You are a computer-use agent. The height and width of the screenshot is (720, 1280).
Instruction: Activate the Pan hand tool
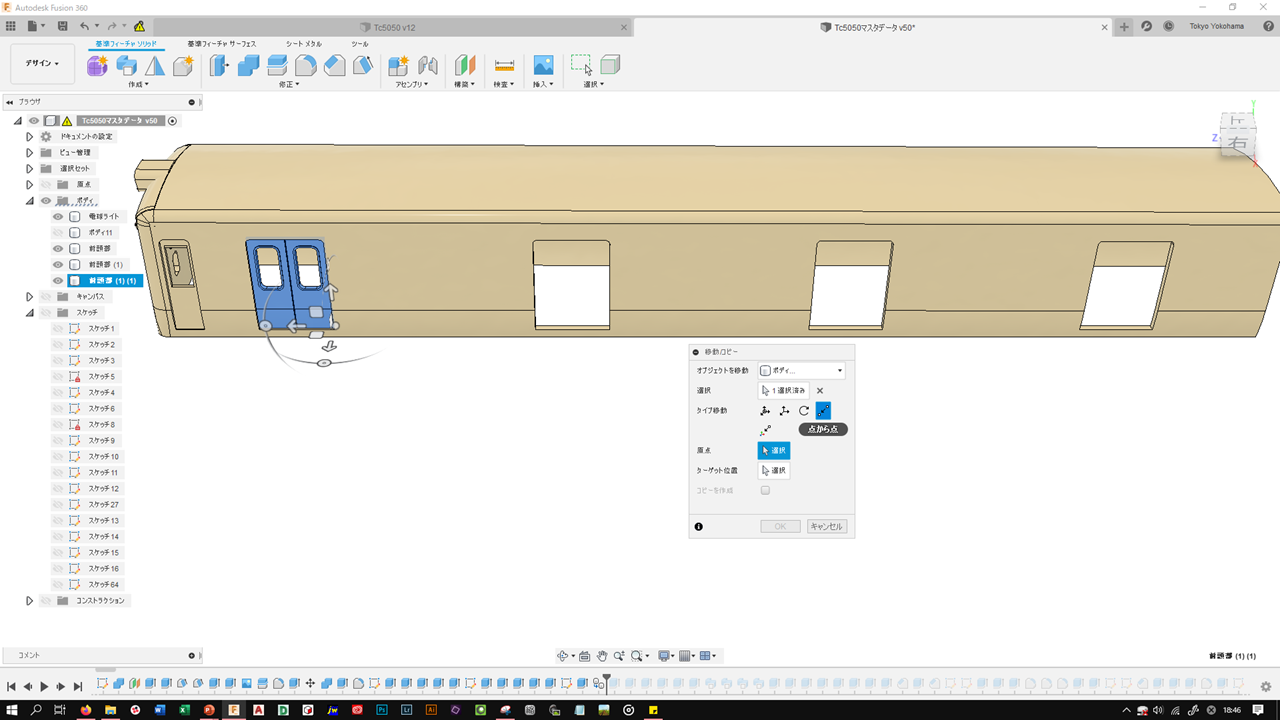(602, 656)
